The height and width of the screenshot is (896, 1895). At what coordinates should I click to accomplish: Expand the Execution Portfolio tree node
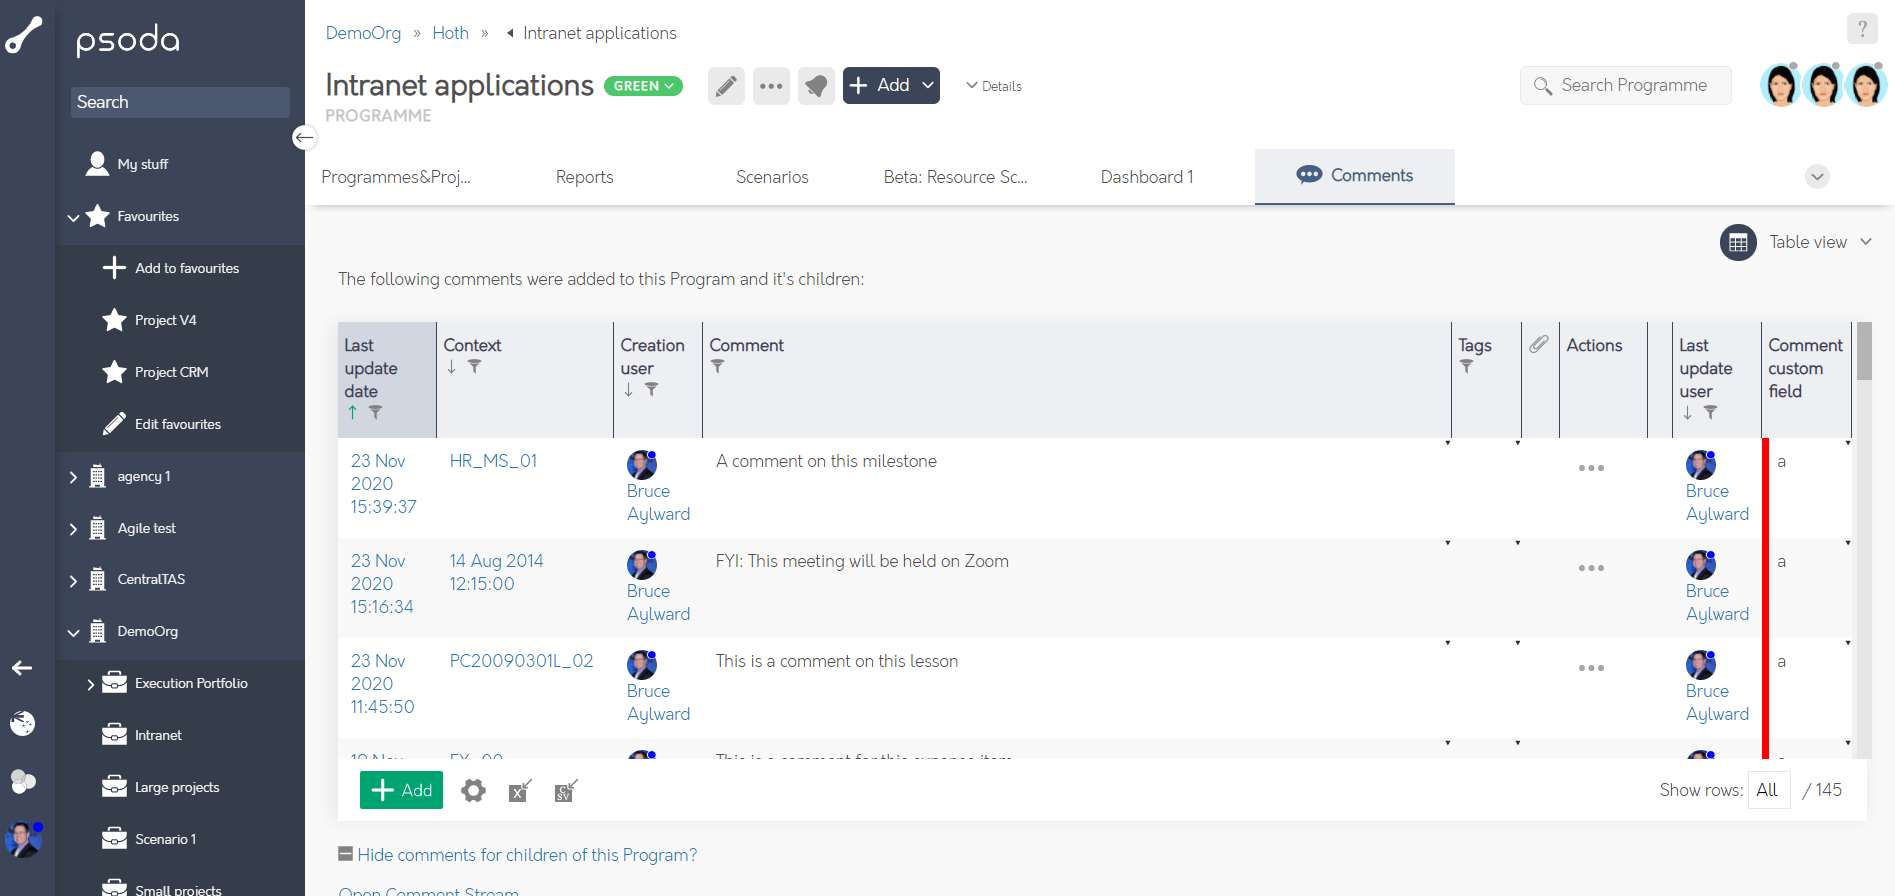point(90,684)
